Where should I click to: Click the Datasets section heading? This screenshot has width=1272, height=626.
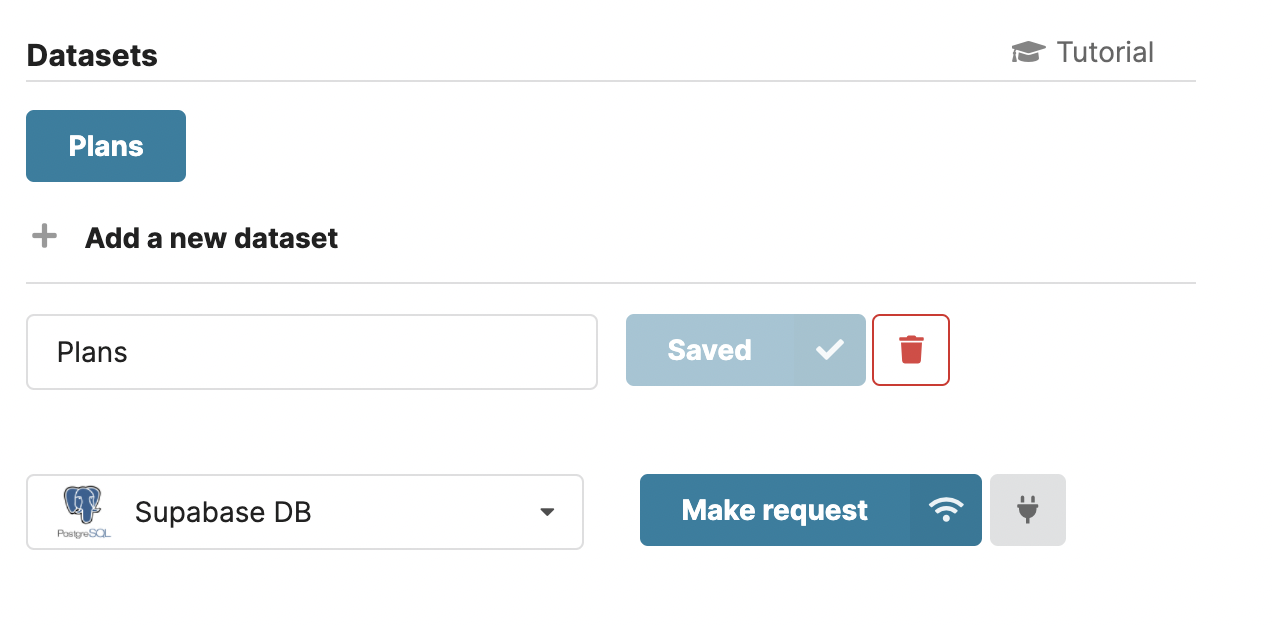(92, 55)
